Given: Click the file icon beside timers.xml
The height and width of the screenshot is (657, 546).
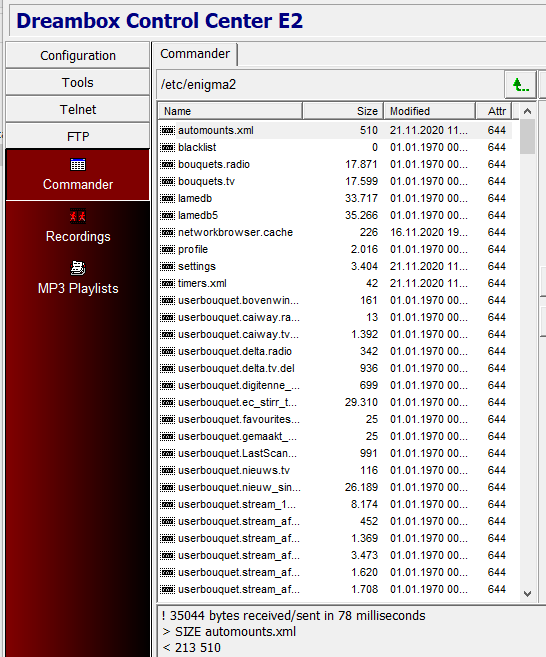Looking at the screenshot, I should 168,283.
